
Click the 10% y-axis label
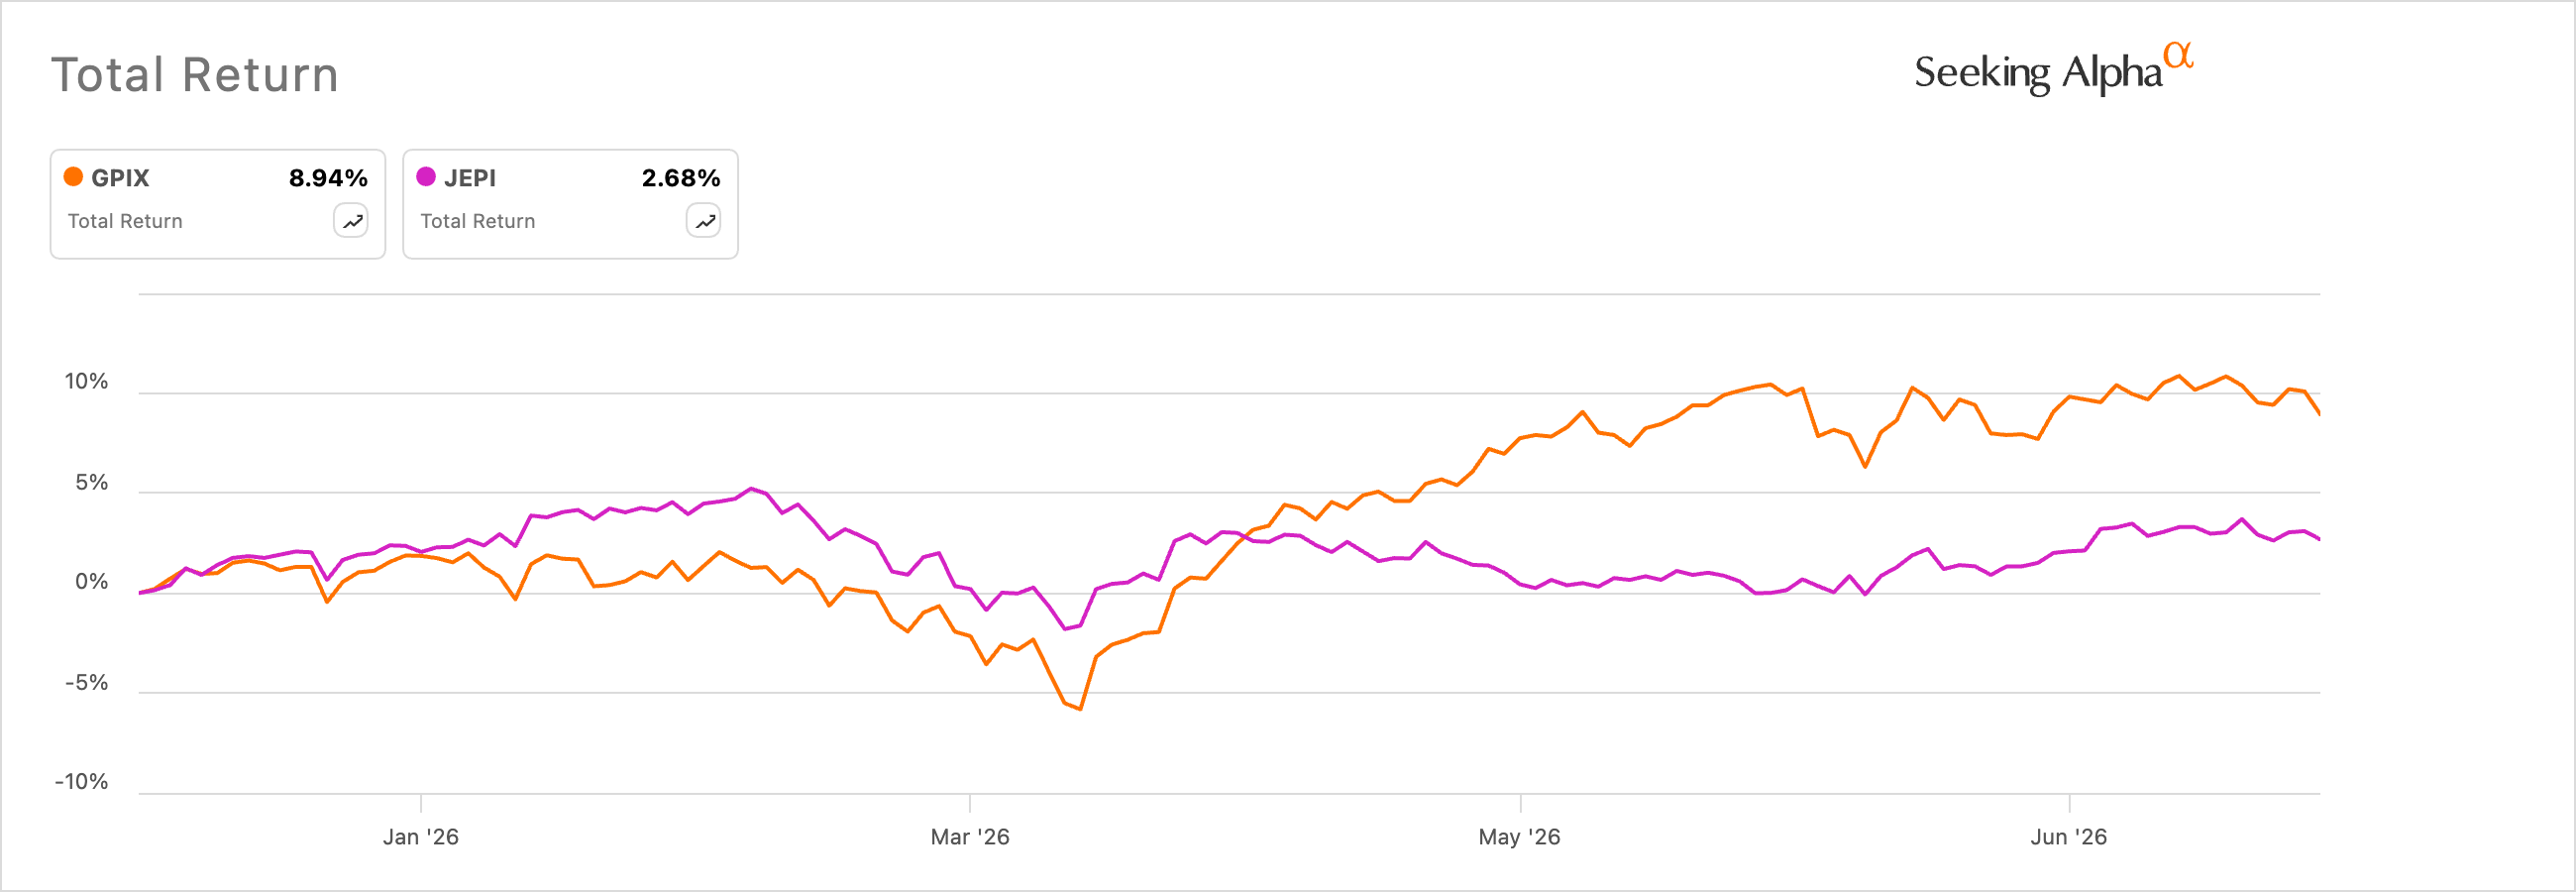pos(86,382)
